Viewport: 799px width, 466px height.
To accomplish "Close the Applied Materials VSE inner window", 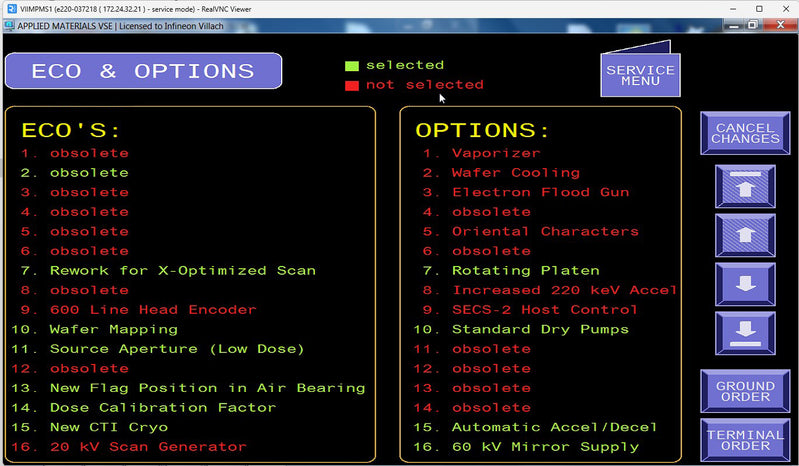I will (780, 25).
